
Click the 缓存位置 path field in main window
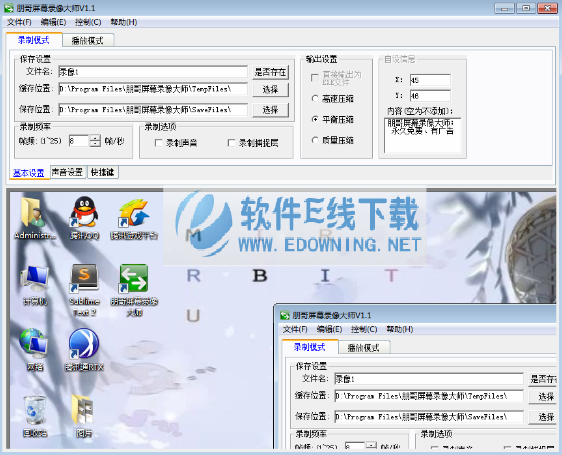[x=153, y=89]
